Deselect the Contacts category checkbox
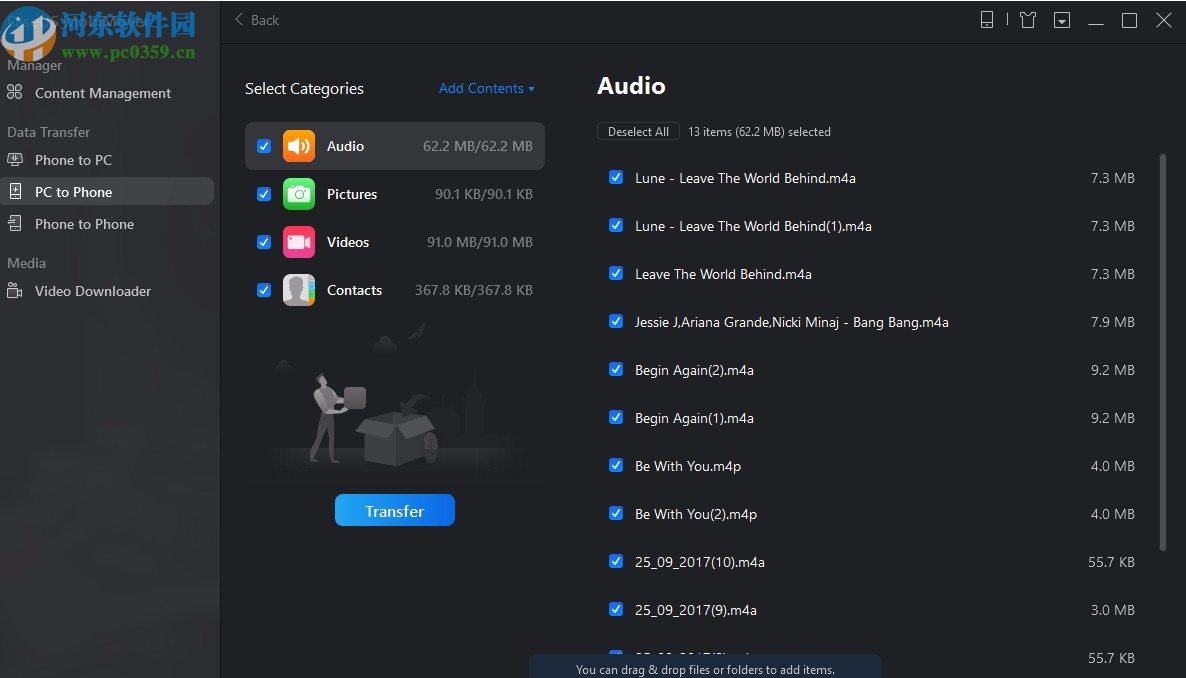 click(x=263, y=289)
